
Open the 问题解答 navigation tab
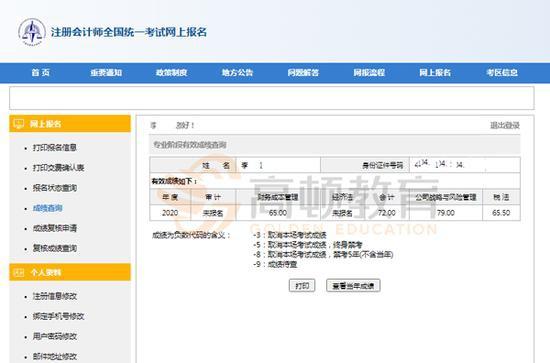pyautogui.click(x=303, y=73)
